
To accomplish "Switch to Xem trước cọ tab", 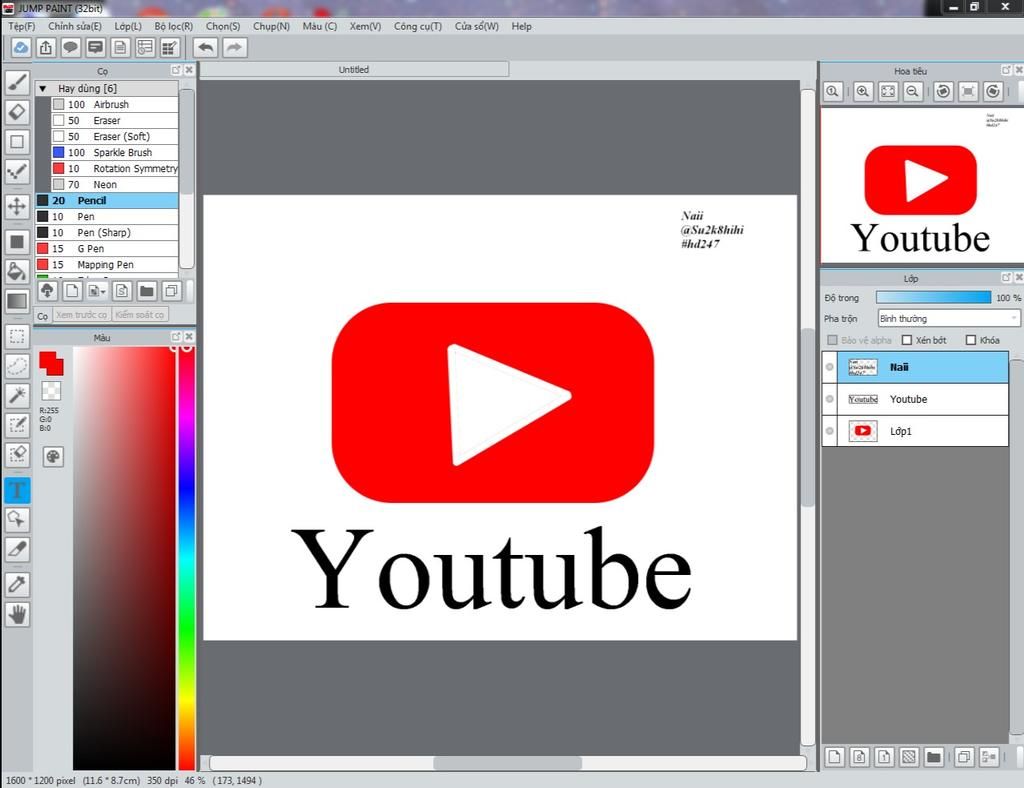I will tap(81, 315).
